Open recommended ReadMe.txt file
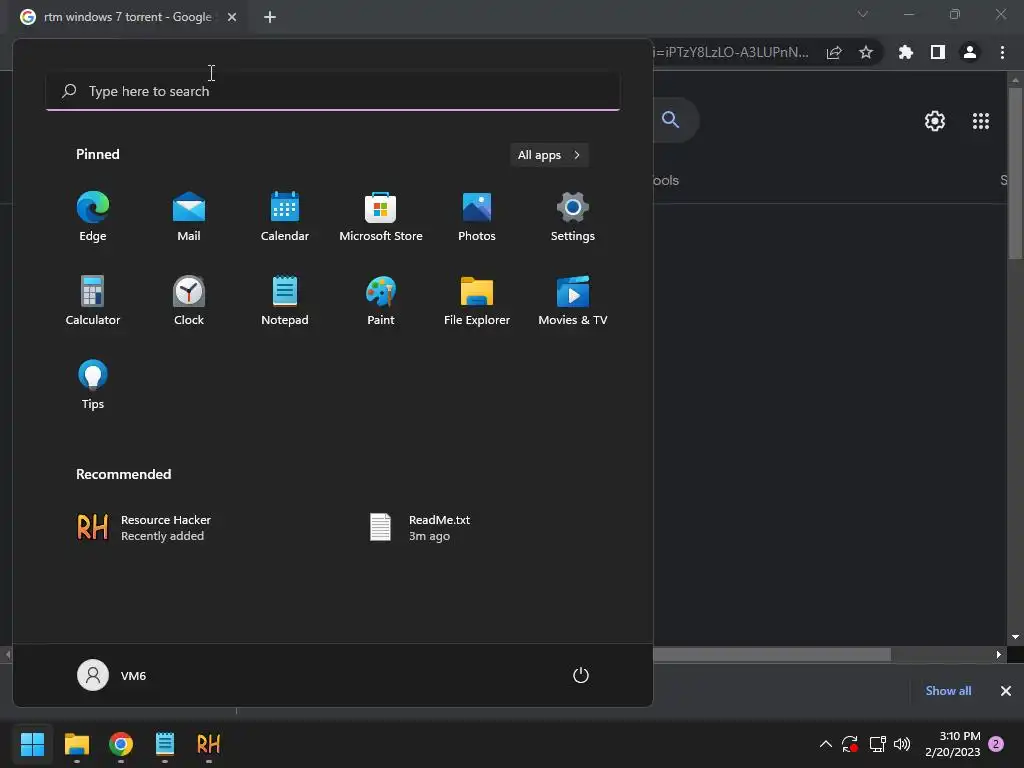The width and height of the screenshot is (1024, 768). pos(419,528)
